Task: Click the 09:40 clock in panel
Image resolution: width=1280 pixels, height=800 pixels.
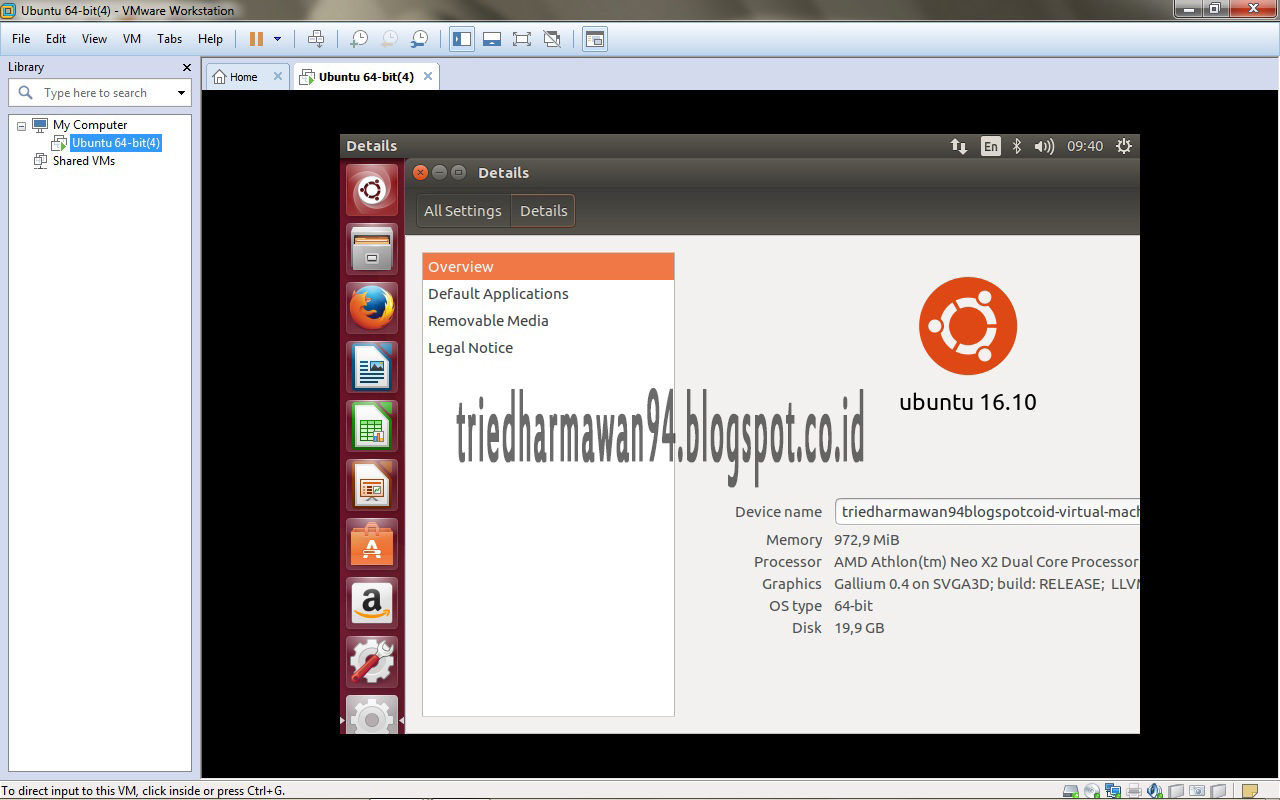Action: [x=1085, y=146]
